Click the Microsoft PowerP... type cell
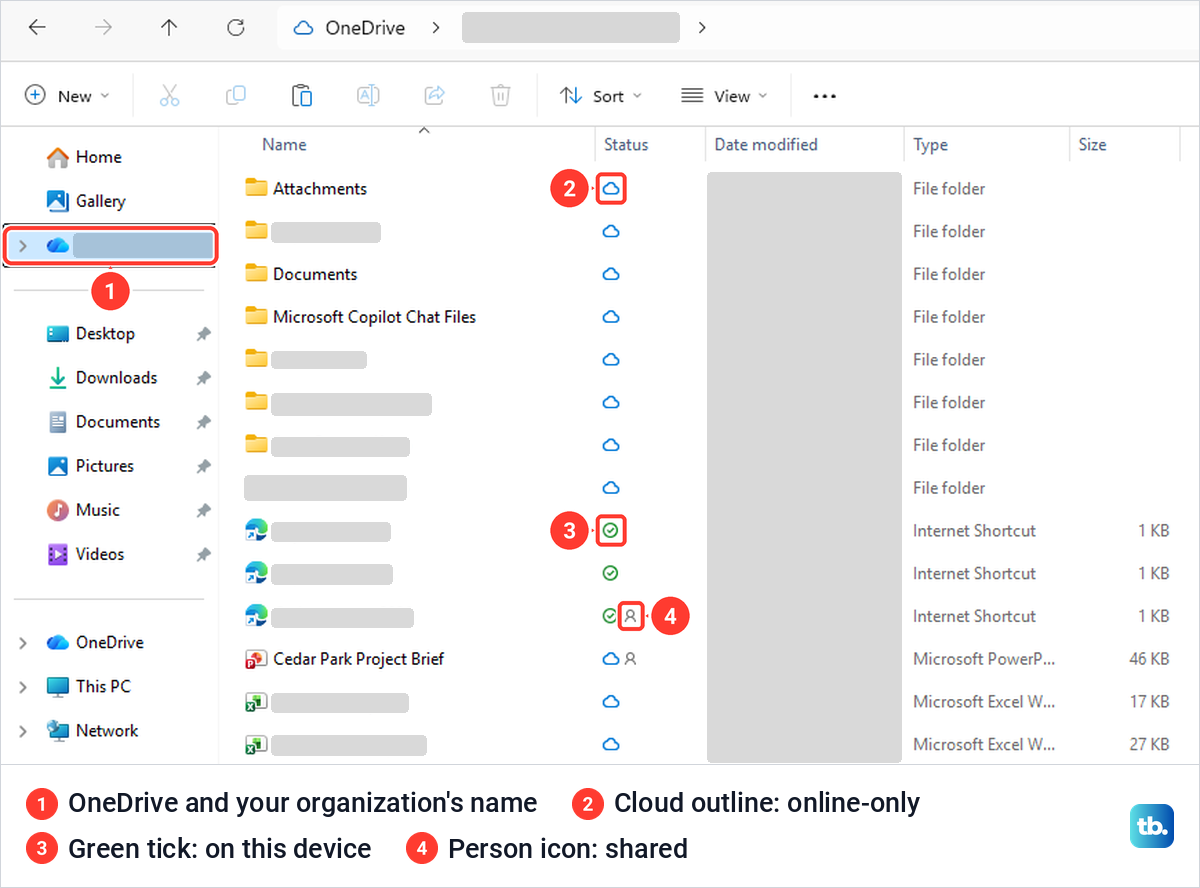Screen dimensions: 1200x888 click(x=984, y=659)
